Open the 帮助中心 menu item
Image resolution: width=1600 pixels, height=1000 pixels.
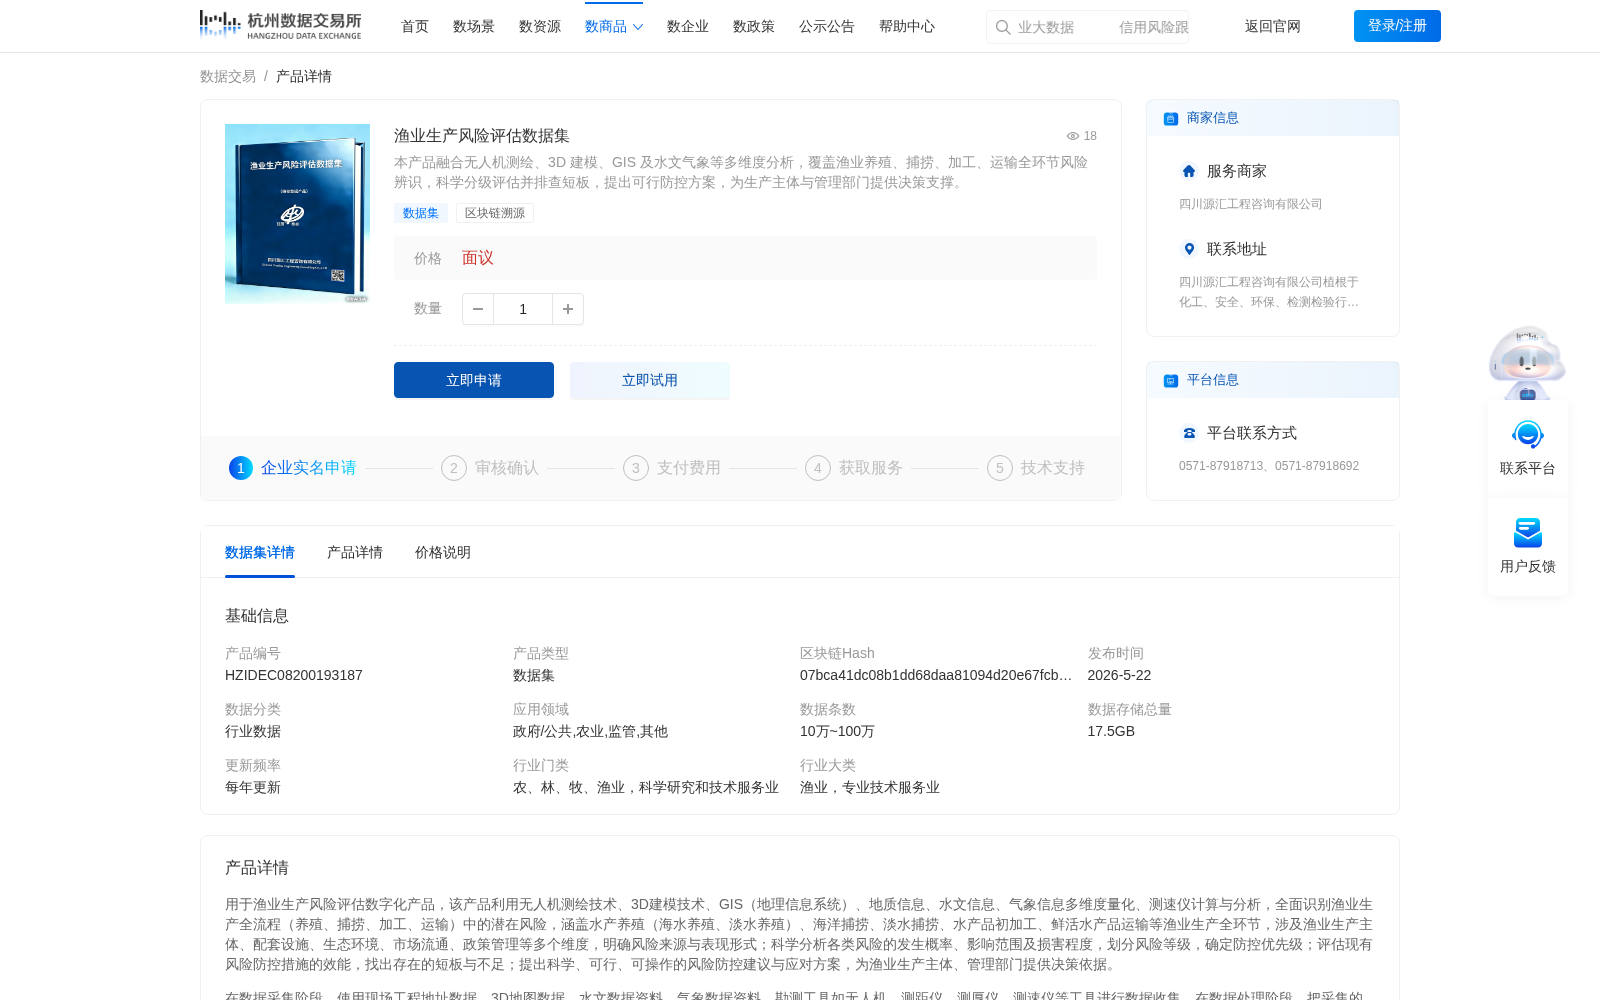click(x=907, y=26)
